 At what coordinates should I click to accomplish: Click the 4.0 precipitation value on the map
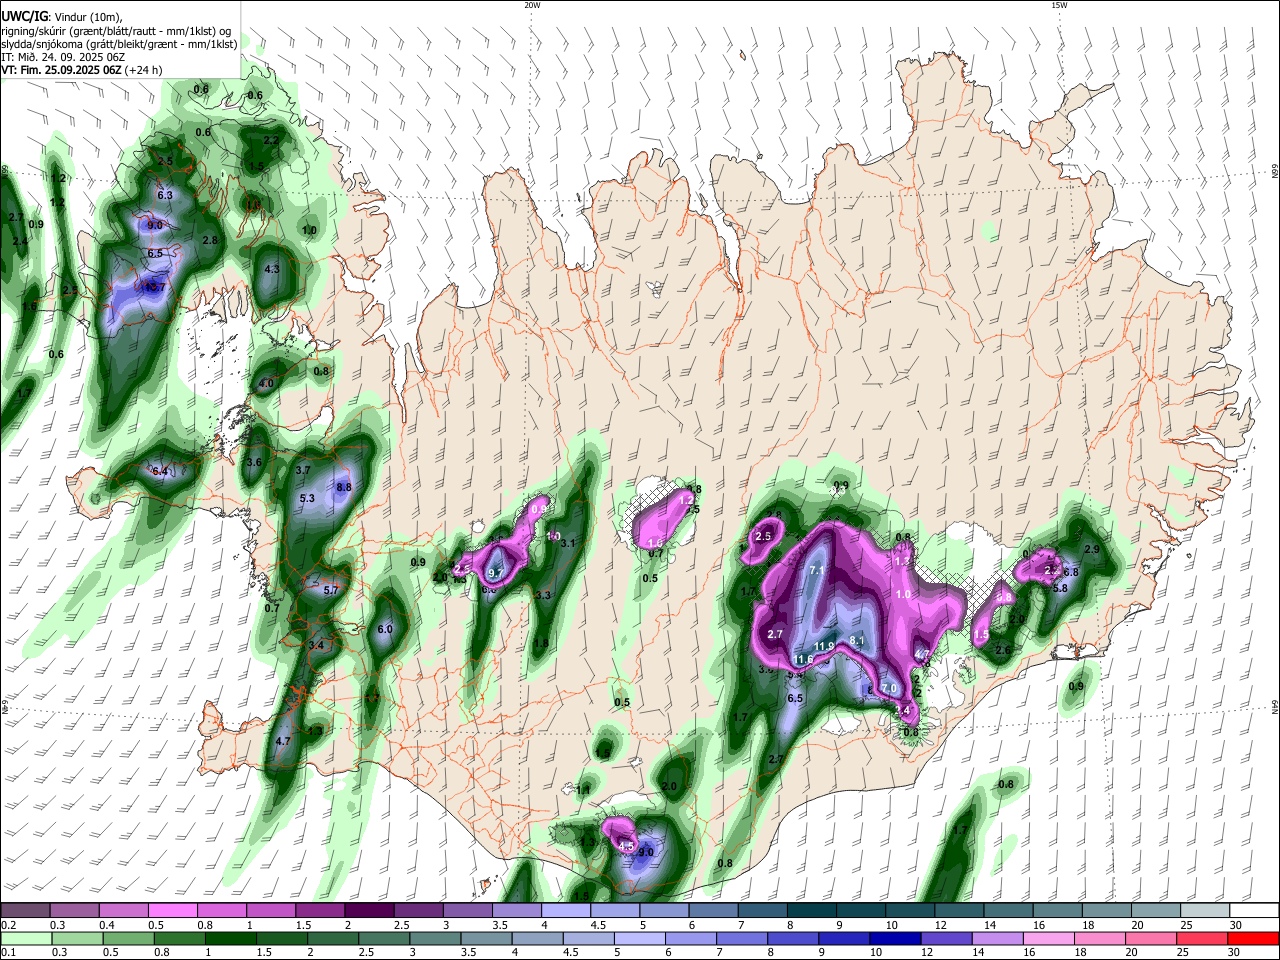[266, 383]
